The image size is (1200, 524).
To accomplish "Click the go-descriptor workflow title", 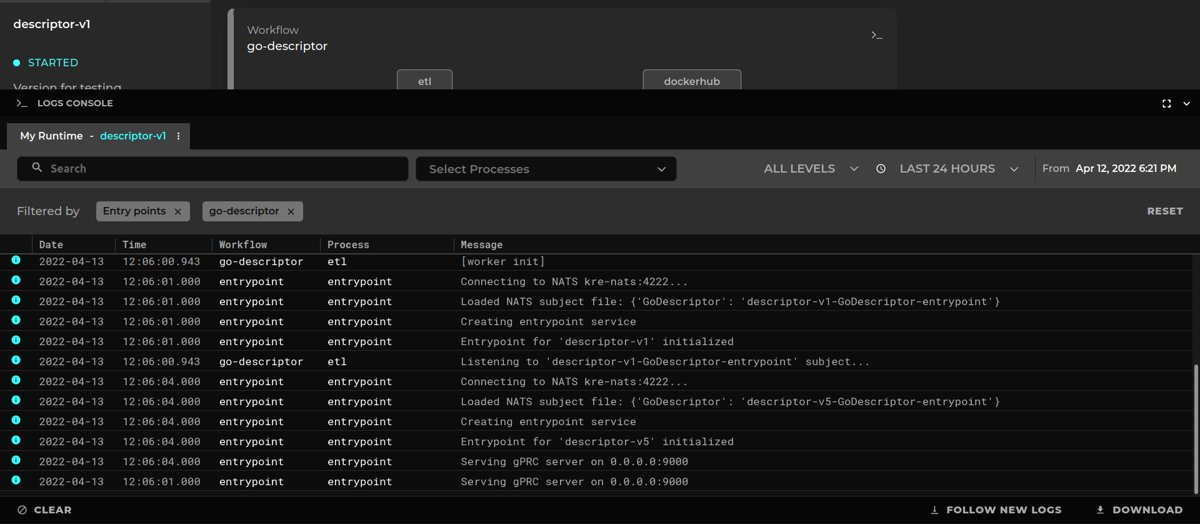I will click(287, 46).
